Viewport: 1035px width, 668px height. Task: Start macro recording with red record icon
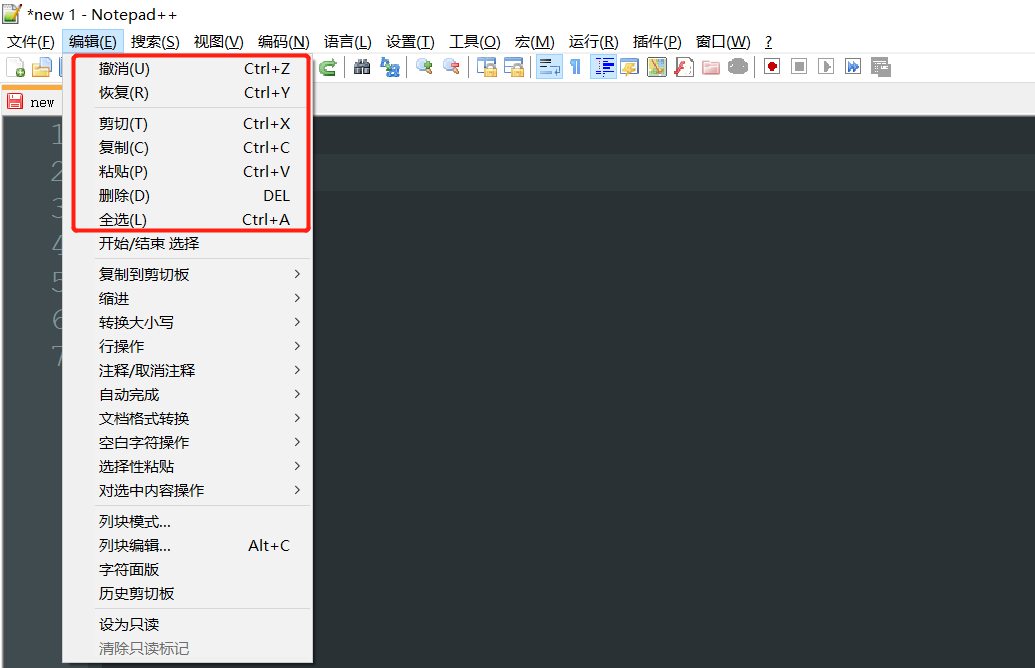(772, 67)
